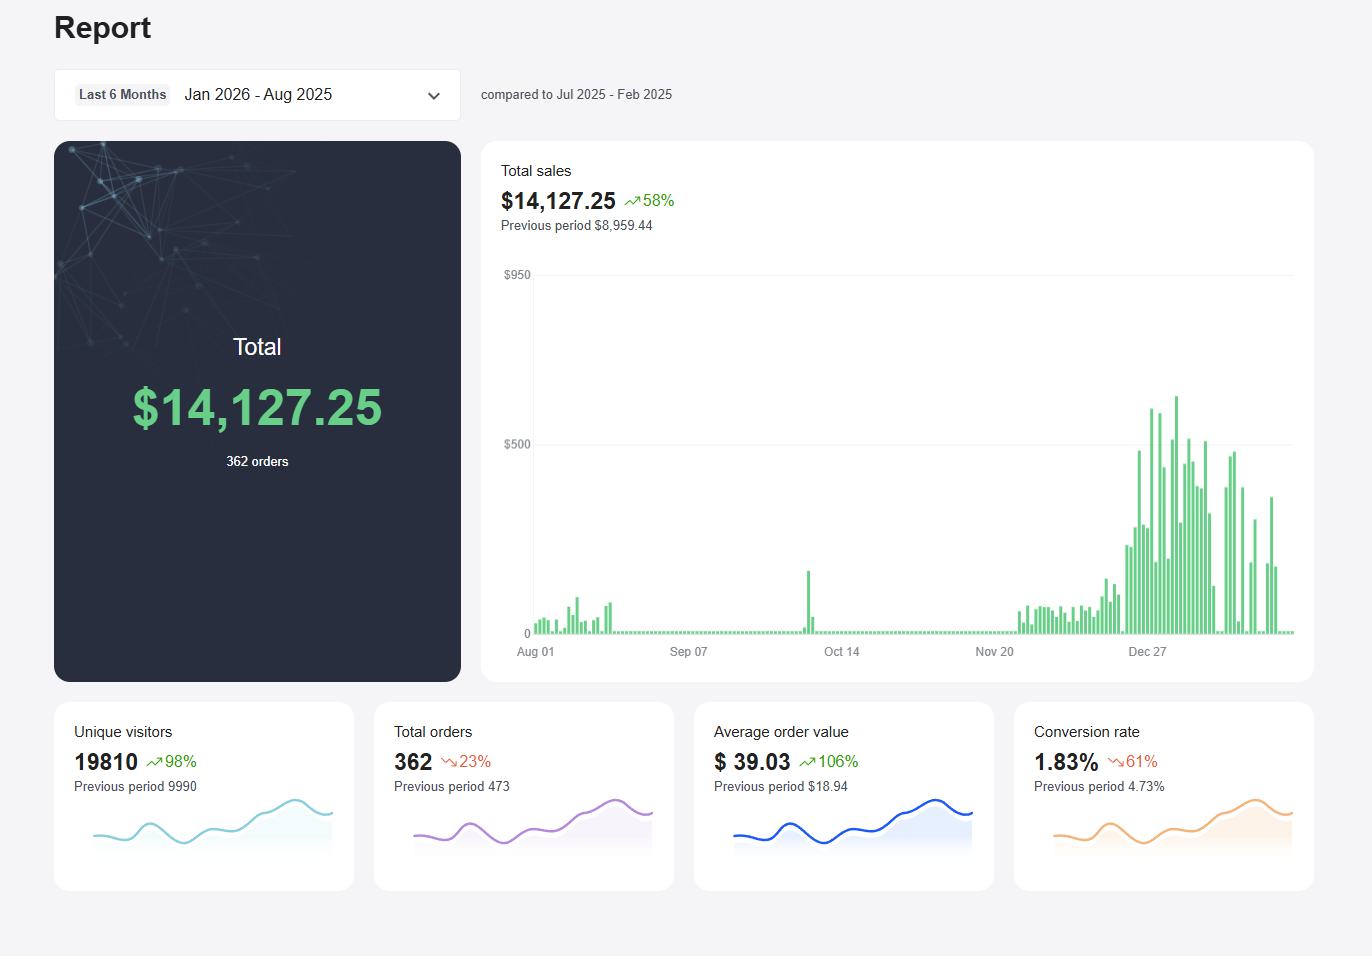This screenshot has height=956, width=1372.
Task: Click the 'Dec 27' x-axis label
Action: click(1147, 652)
